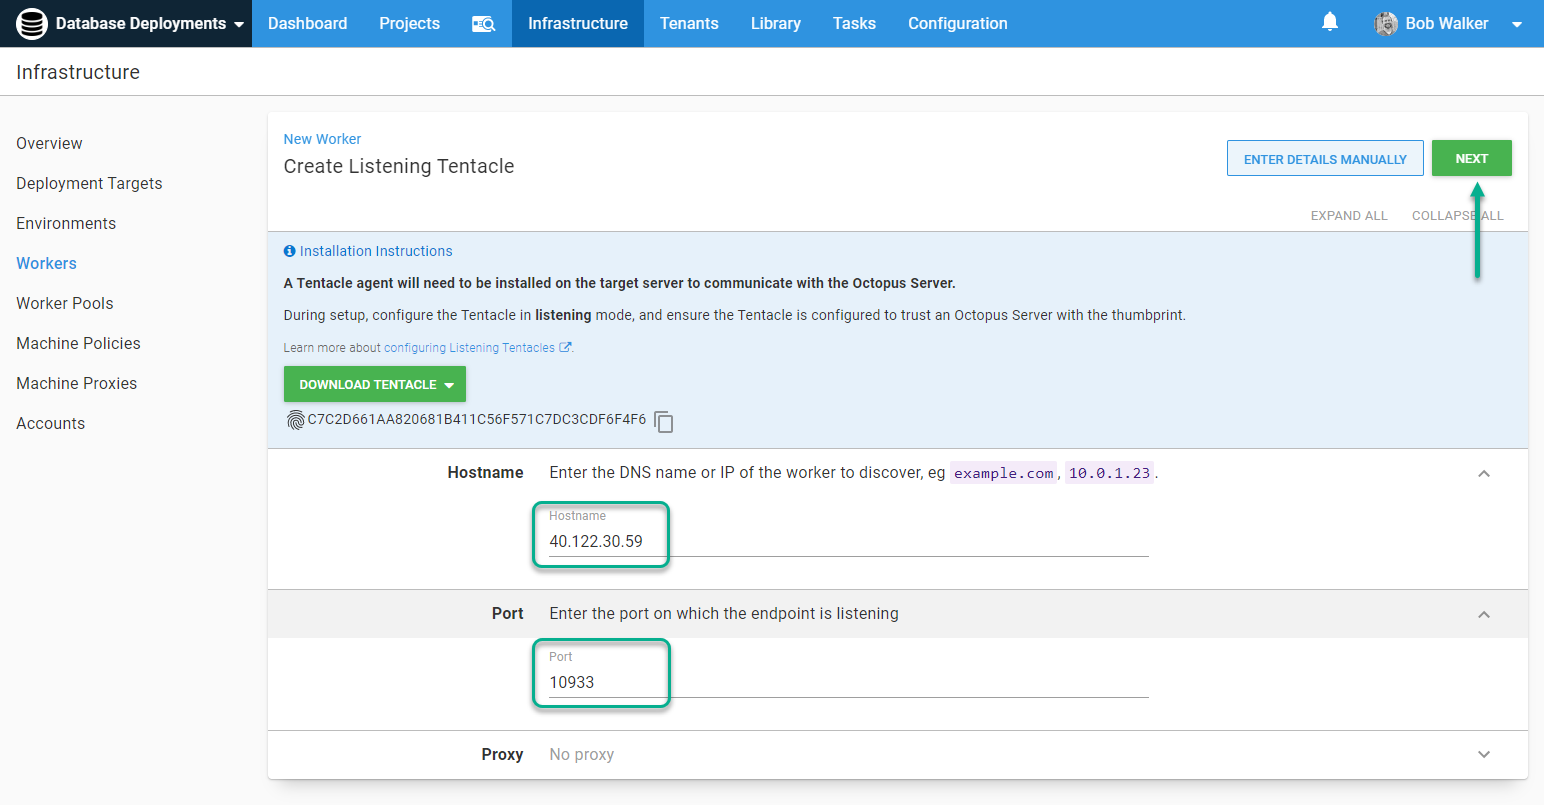Go to the Dashboard tab

tap(307, 23)
